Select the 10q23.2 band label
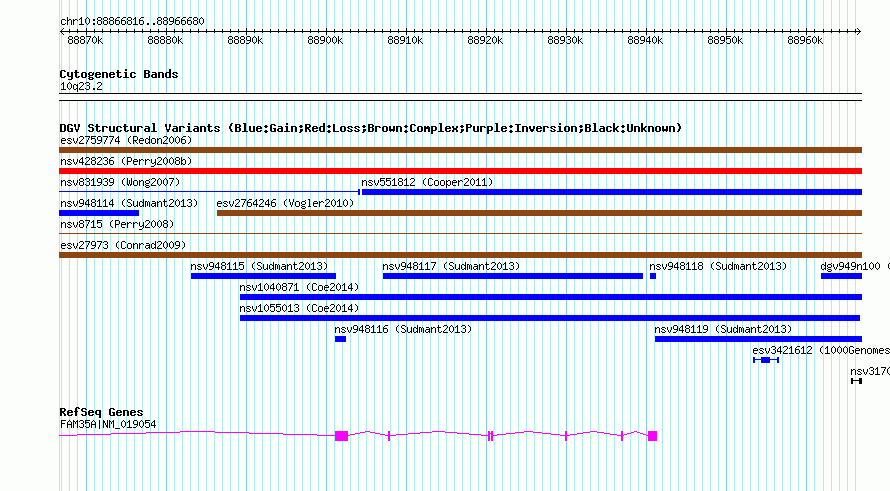Image resolution: width=890 pixels, height=491 pixels. pyautogui.click(x=81, y=86)
